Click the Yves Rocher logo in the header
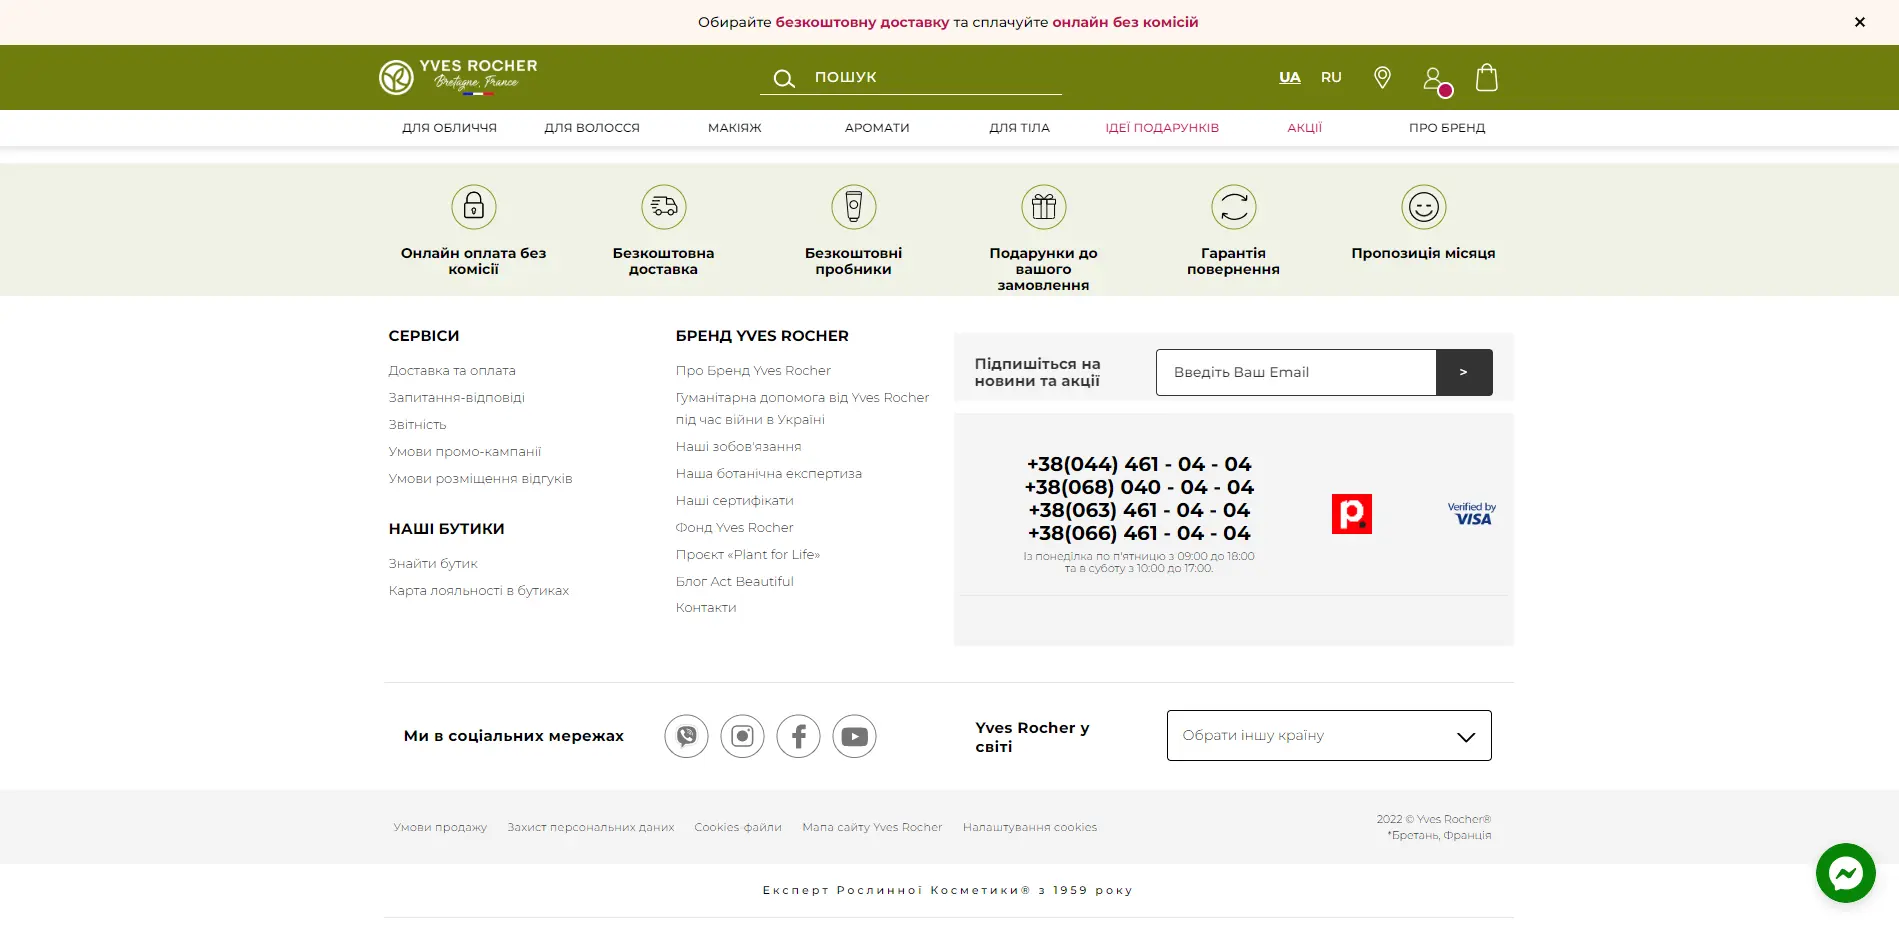Viewport: 1899px width, 927px height. coord(458,77)
